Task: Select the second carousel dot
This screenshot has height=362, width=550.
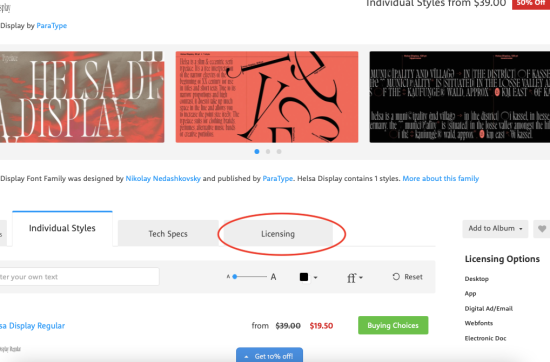Action: point(268,152)
